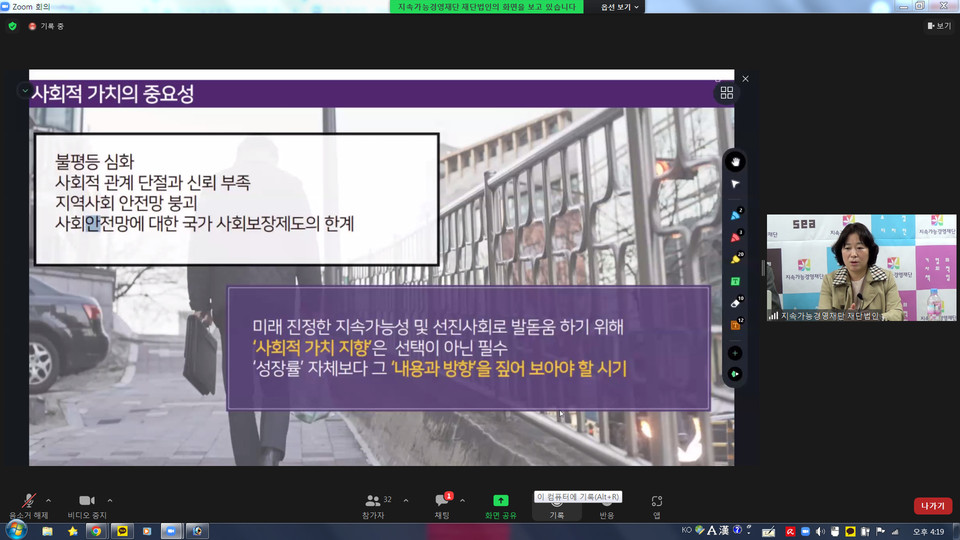Open the 옵션 보기 dropdown
Viewport: 960px width, 540px height.
click(x=620, y=7)
